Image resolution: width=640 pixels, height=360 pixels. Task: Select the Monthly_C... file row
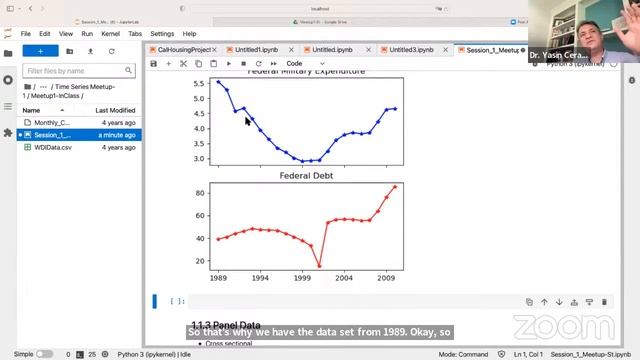79,123
